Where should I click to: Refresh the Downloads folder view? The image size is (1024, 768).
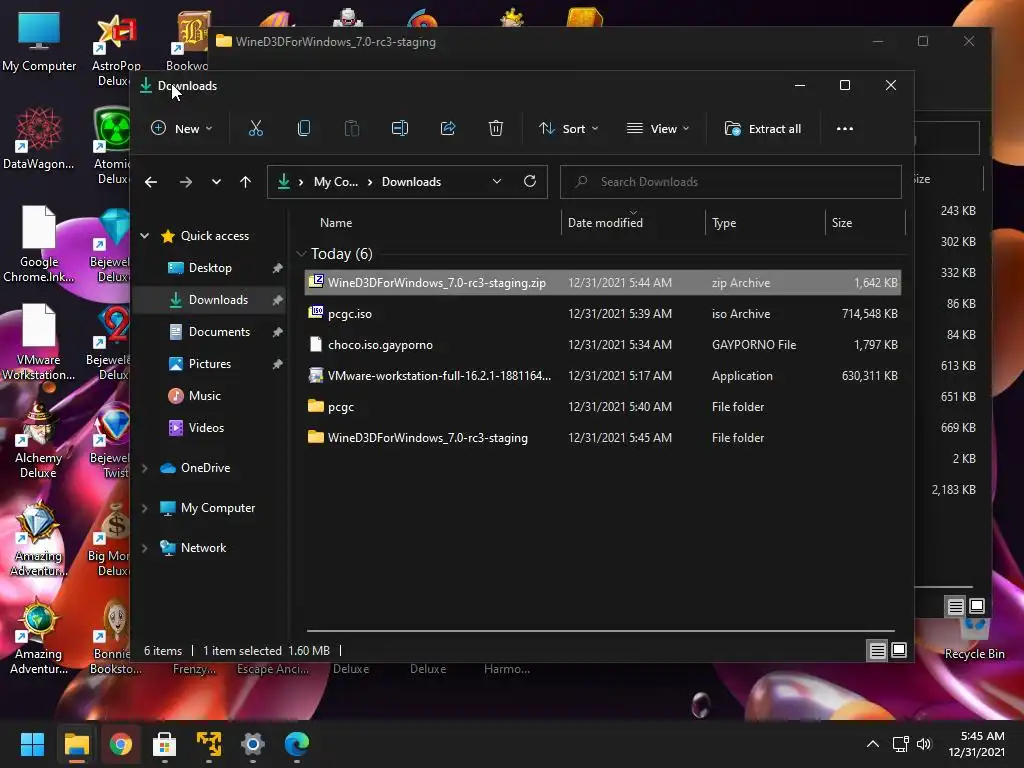tap(530, 182)
